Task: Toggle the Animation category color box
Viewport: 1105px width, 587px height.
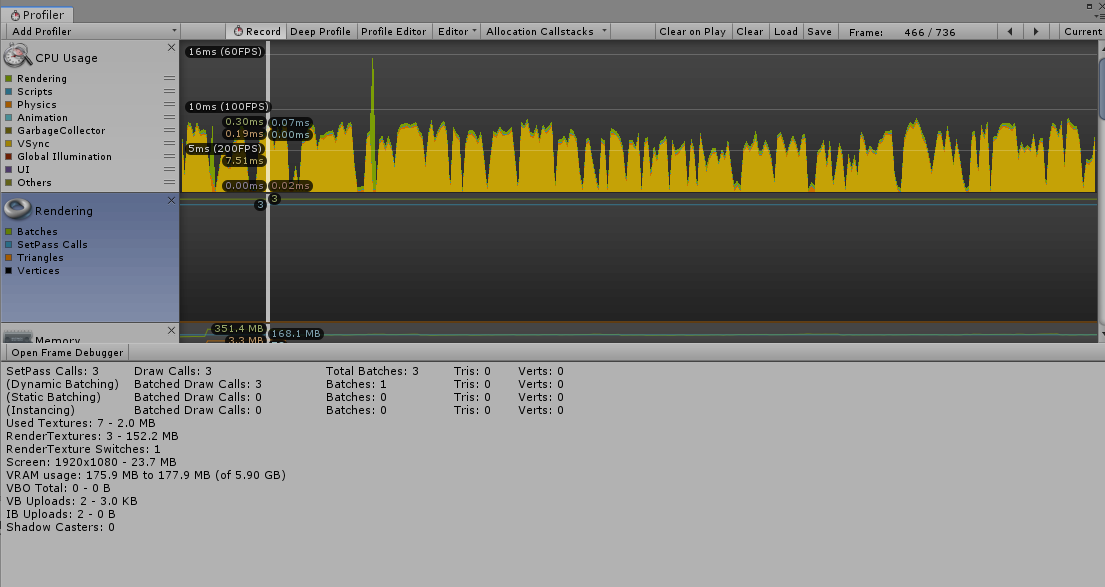Action: click(x=8, y=118)
